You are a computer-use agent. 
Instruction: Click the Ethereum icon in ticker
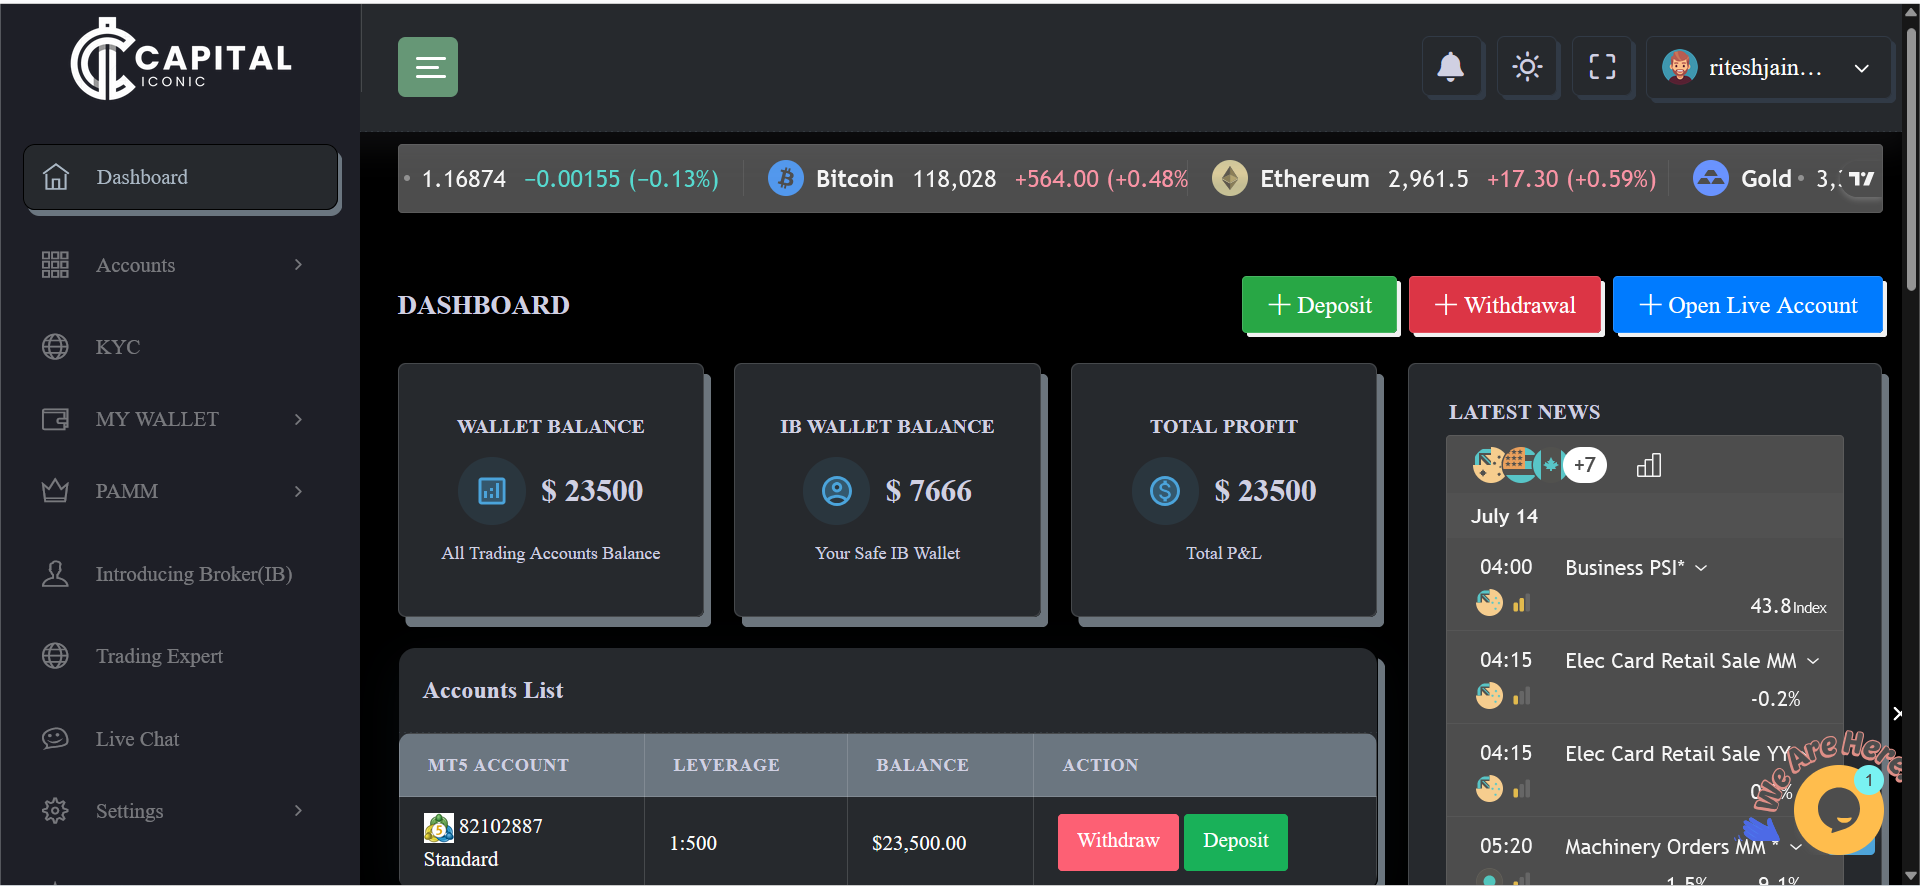(x=1229, y=179)
